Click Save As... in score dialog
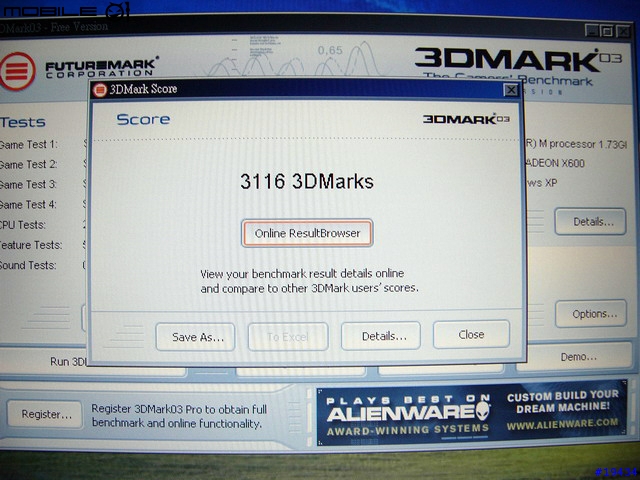640x480 pixels. point(196,337)
